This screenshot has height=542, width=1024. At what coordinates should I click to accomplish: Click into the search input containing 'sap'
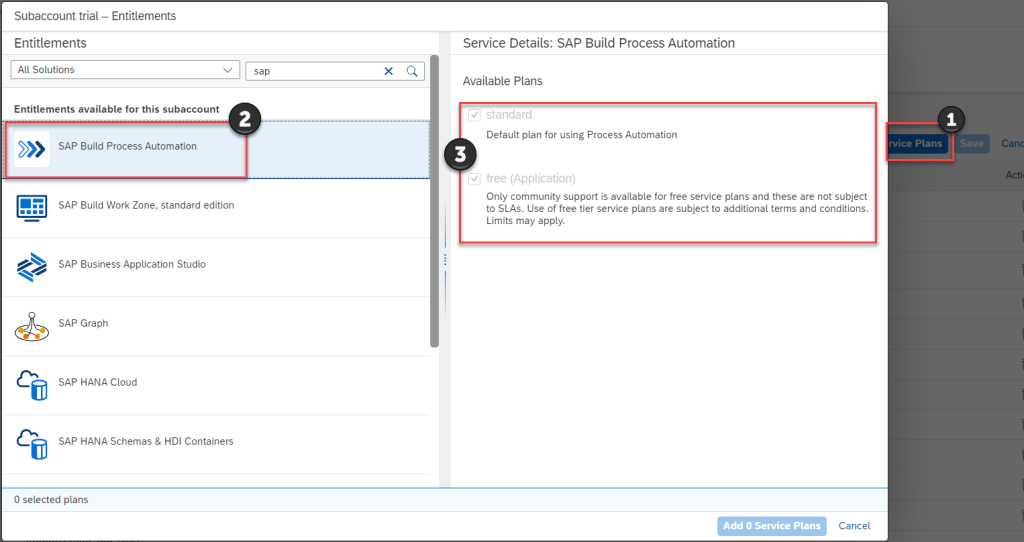312,71
